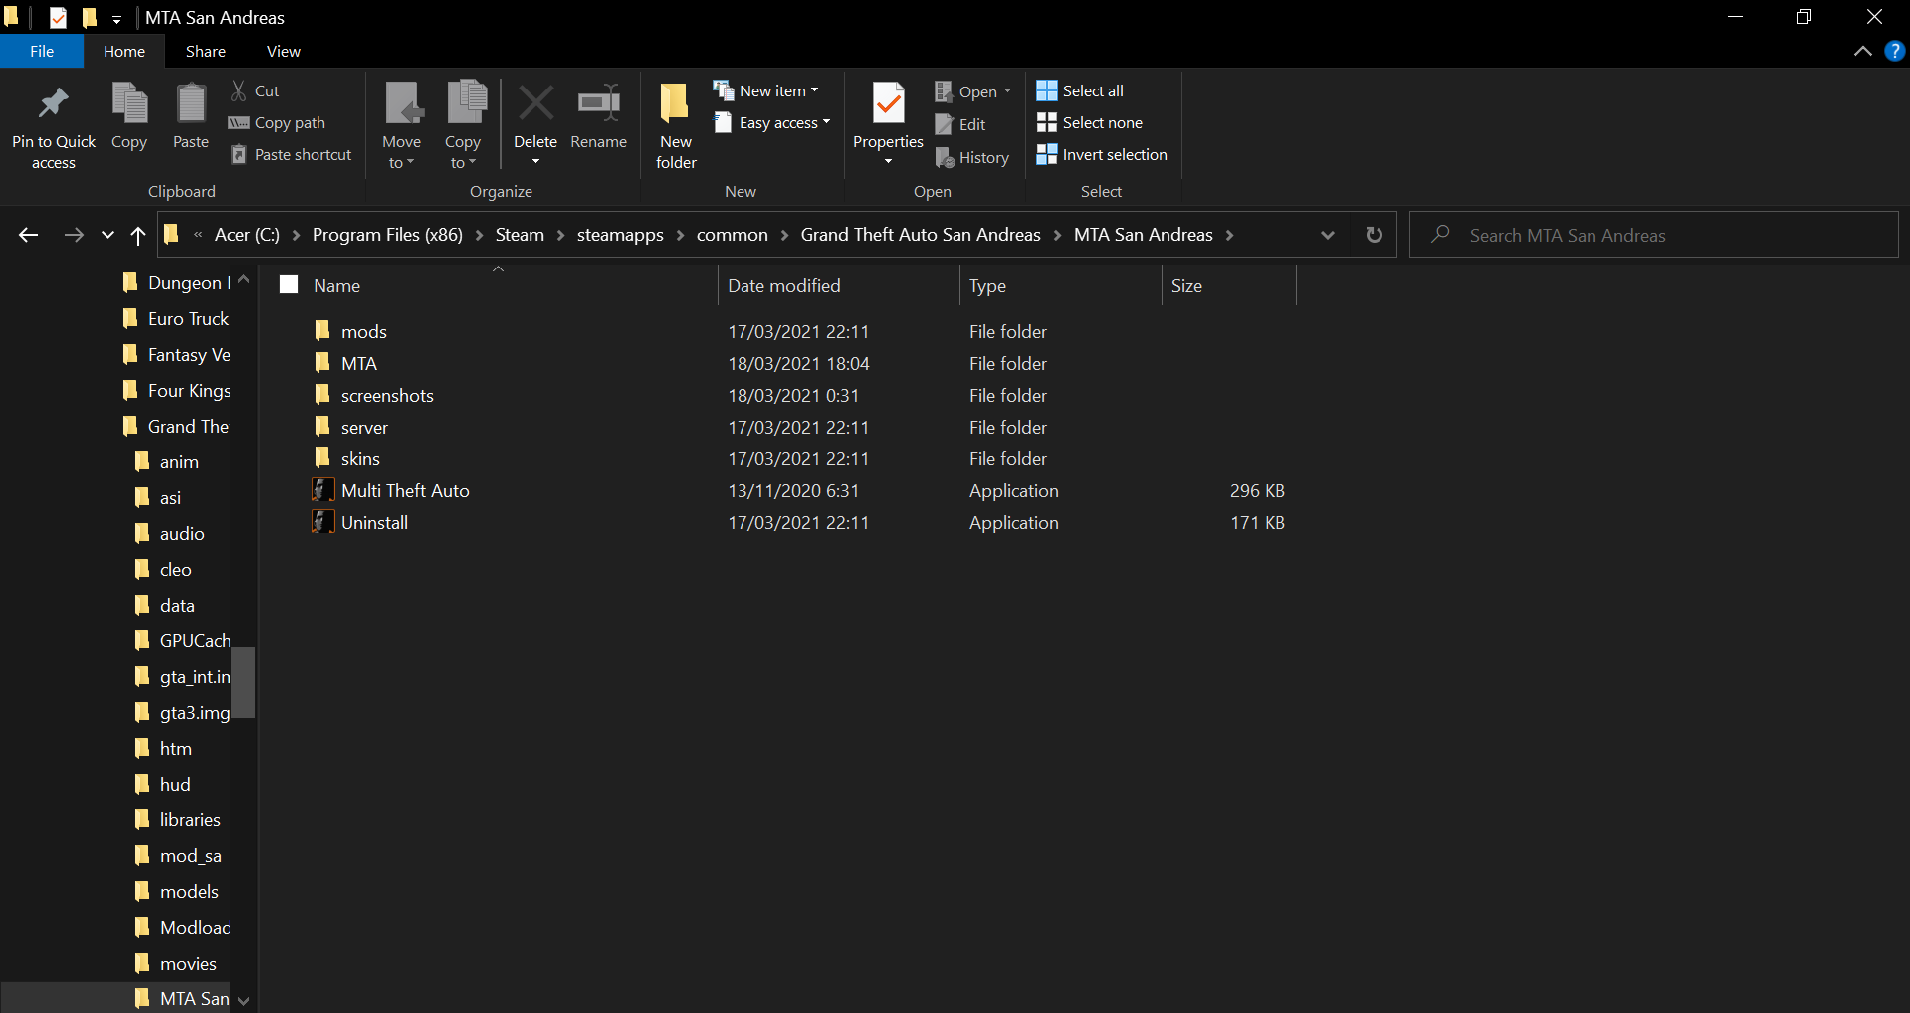Select the MTA folder in file list
This screenshot has width=1910, height=1013.
click(358, 363)
